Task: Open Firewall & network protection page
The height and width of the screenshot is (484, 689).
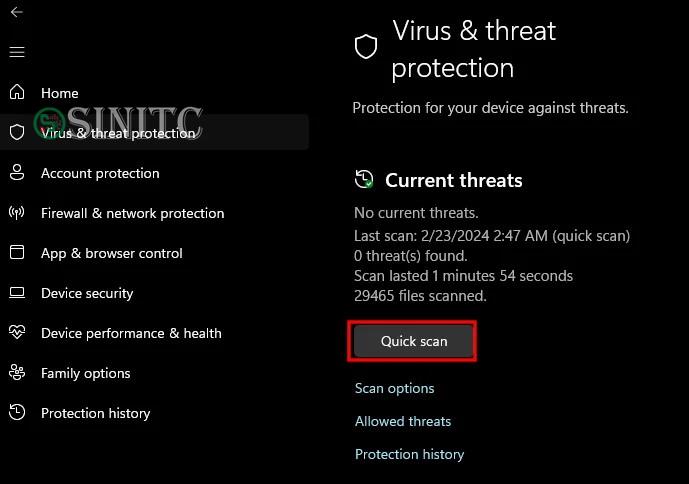Action: coord(132,213)
